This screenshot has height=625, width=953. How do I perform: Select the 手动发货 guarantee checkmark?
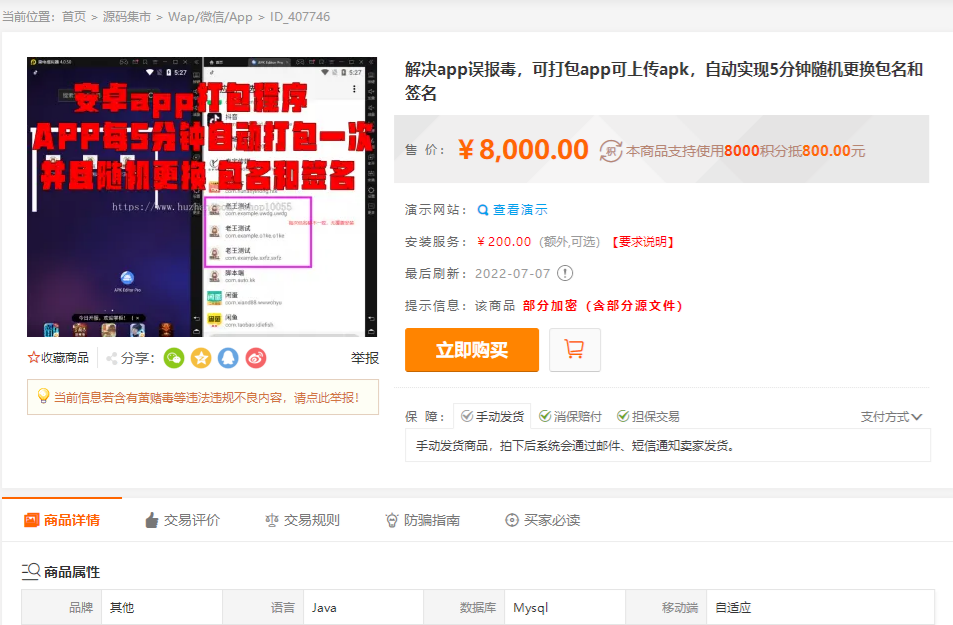coord(464,416)
